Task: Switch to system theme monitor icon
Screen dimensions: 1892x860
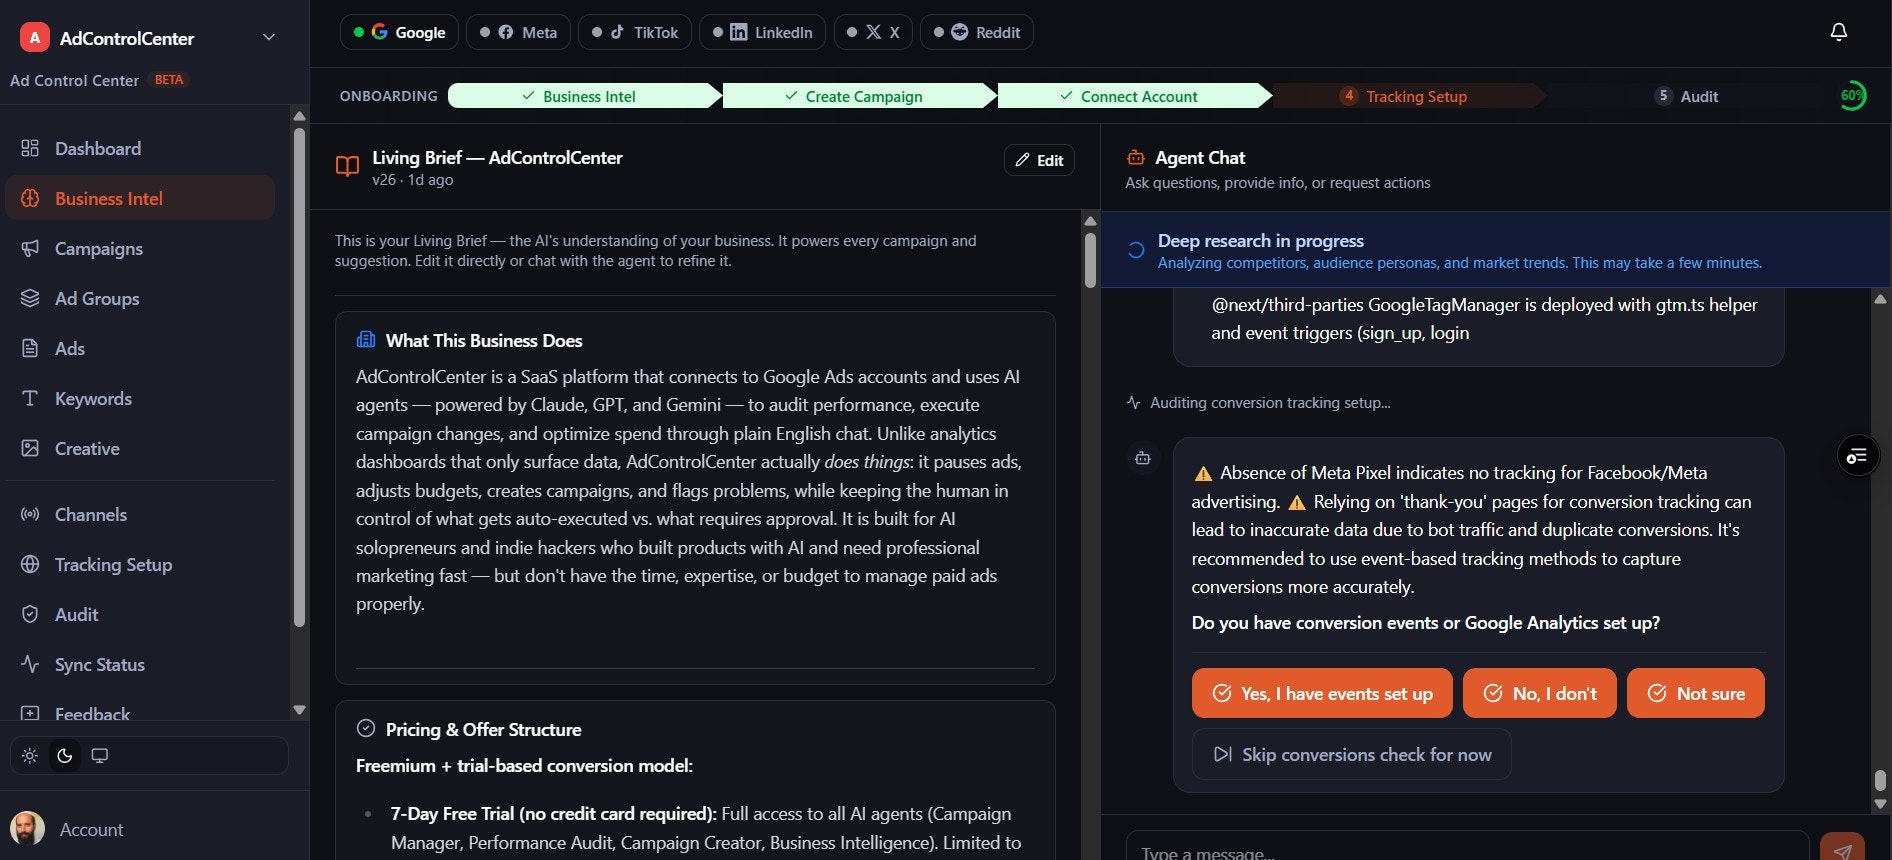Action: (100, 756)
